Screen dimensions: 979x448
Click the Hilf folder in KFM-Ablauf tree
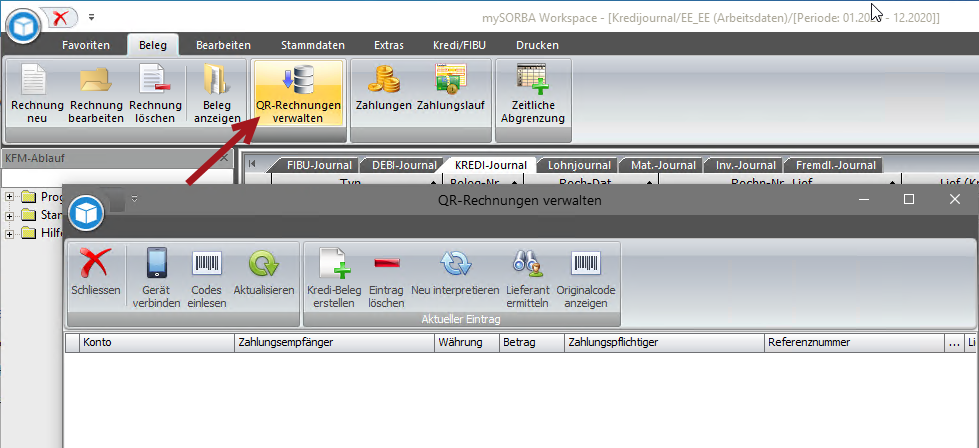(x=41, y=234)
